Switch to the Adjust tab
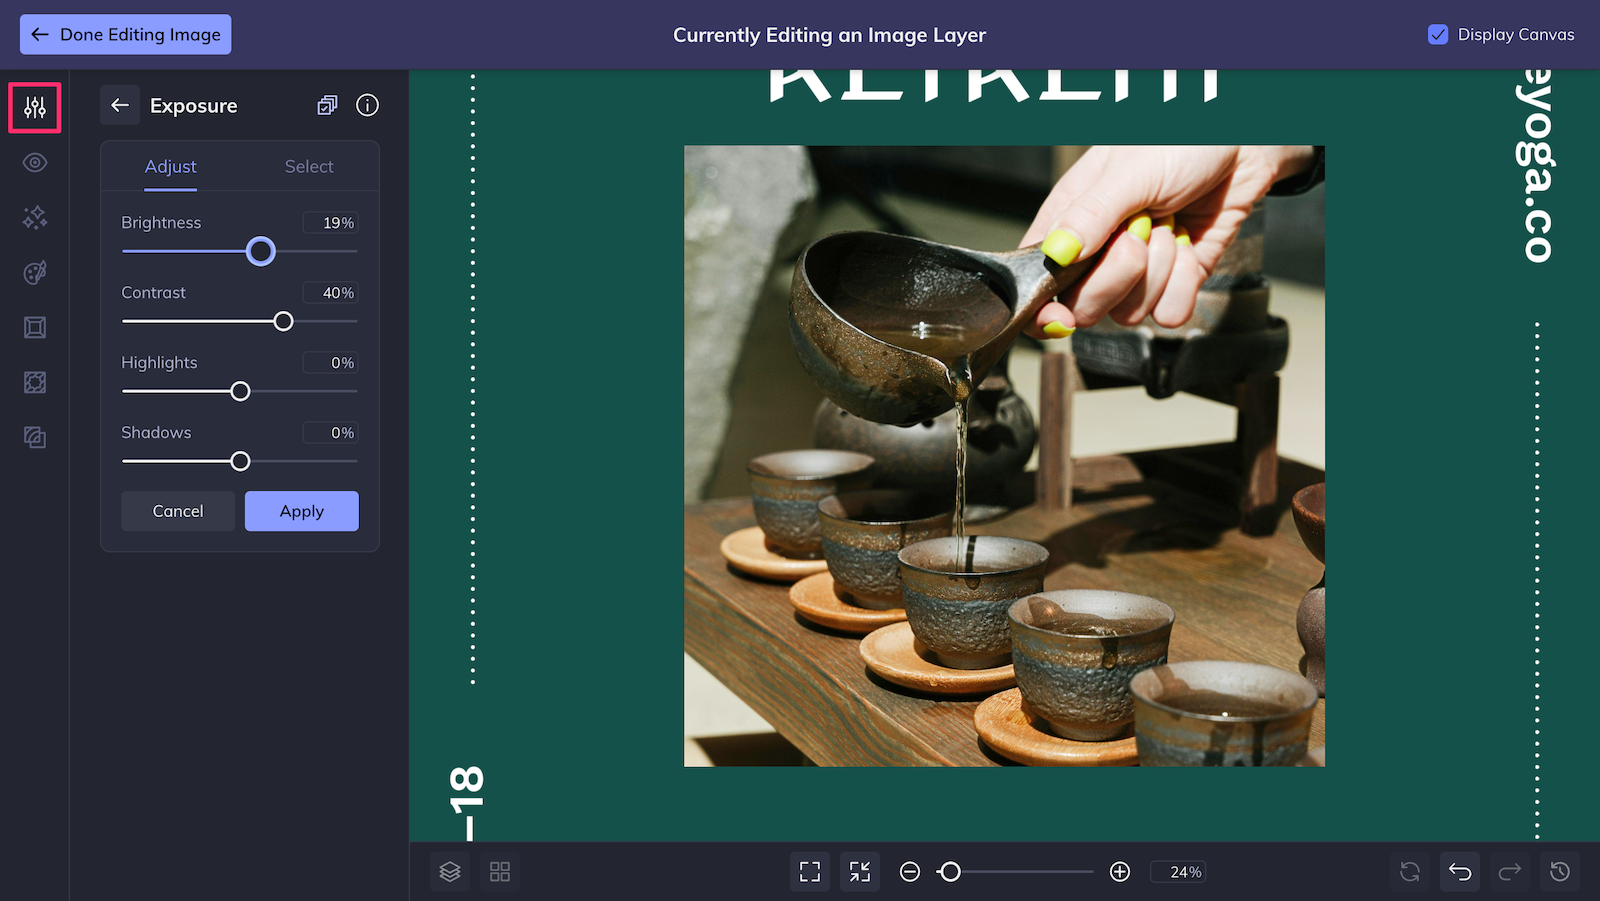This screenshot has height=901, width=1600. point(171,167)
